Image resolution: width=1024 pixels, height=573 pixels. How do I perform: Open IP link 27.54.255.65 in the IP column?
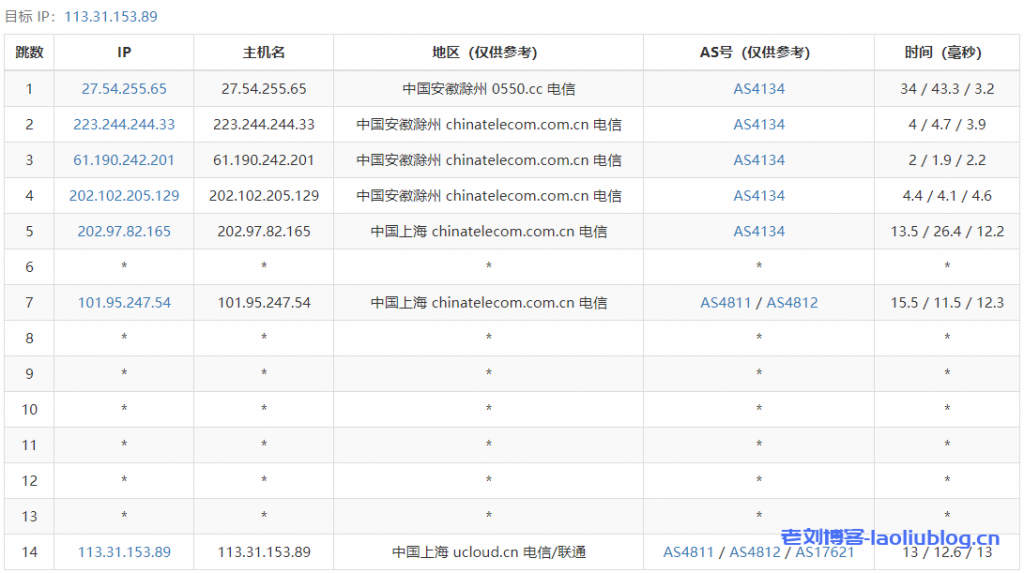pyautogui.click(x=124, y=89)
